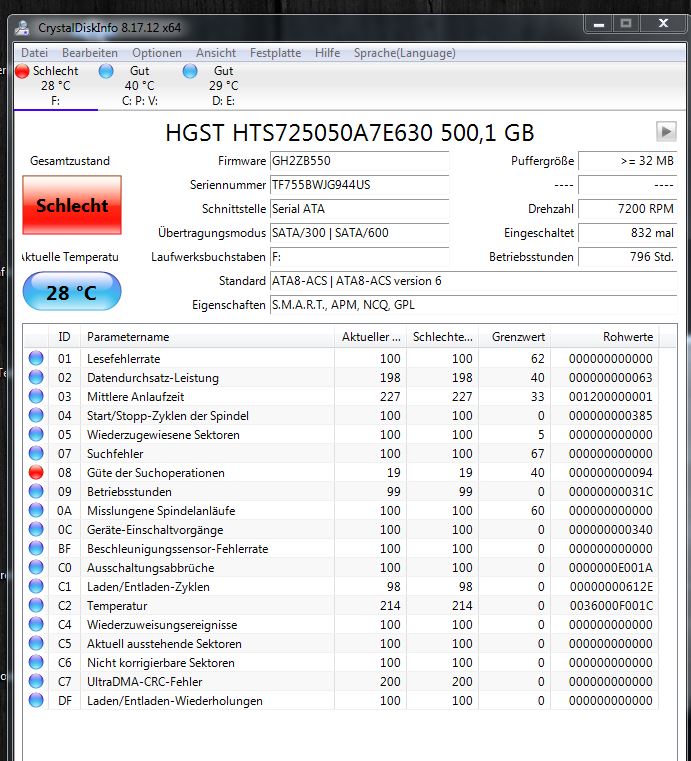Select the Temperatur parameter name
Viewport: 691px width, 761px height.
click(117, 606)
